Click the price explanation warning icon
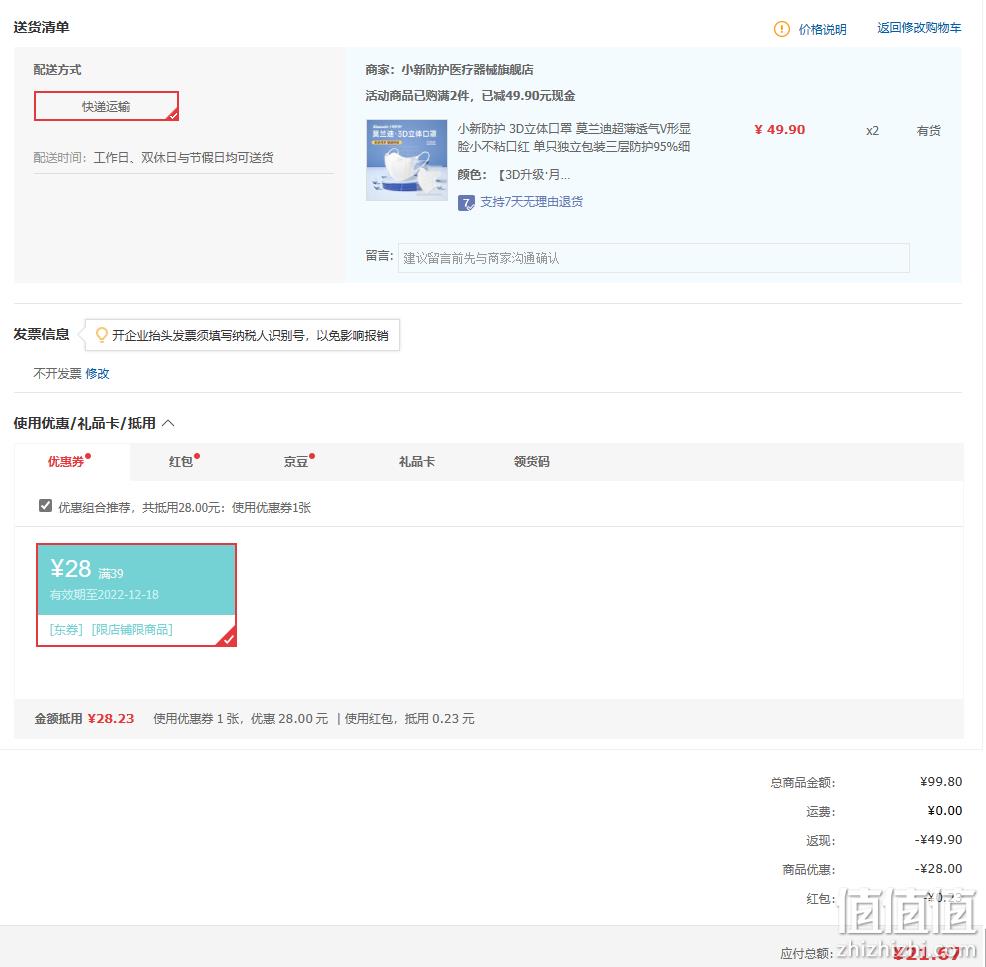 [x=781, y=29]
